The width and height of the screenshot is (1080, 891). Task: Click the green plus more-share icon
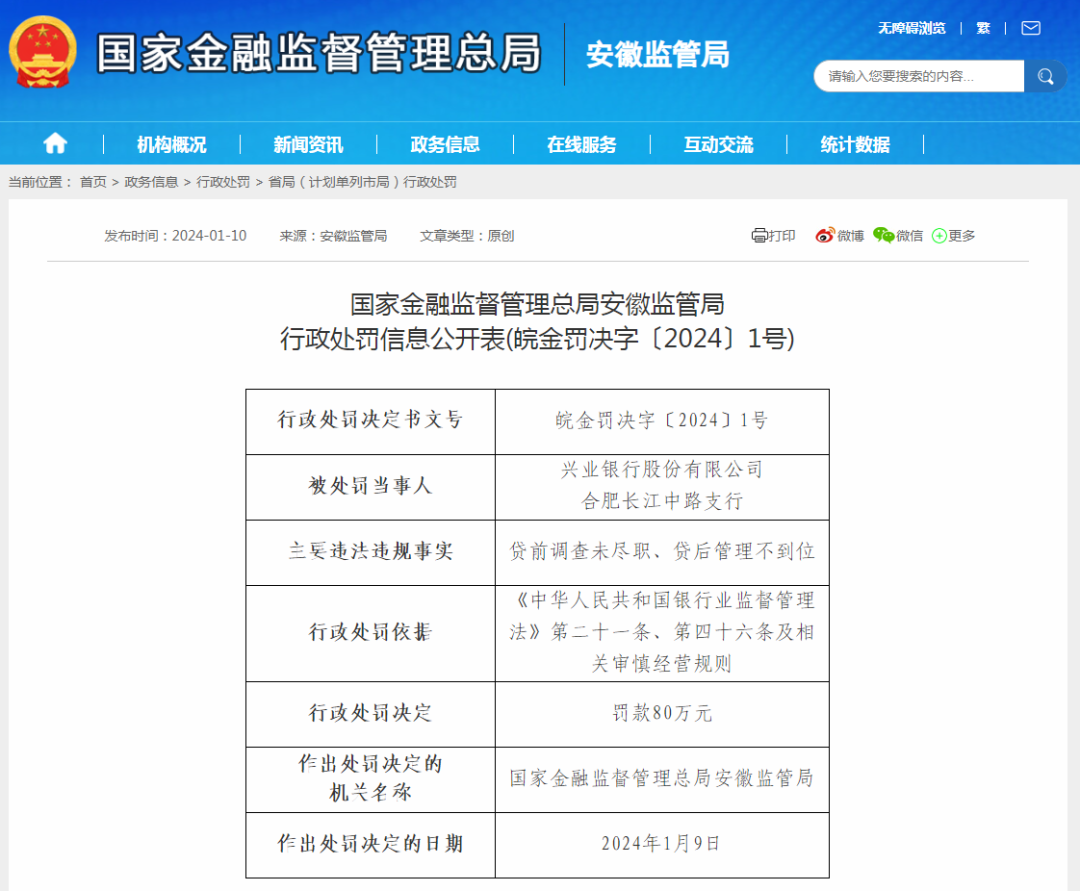(939, 236)
